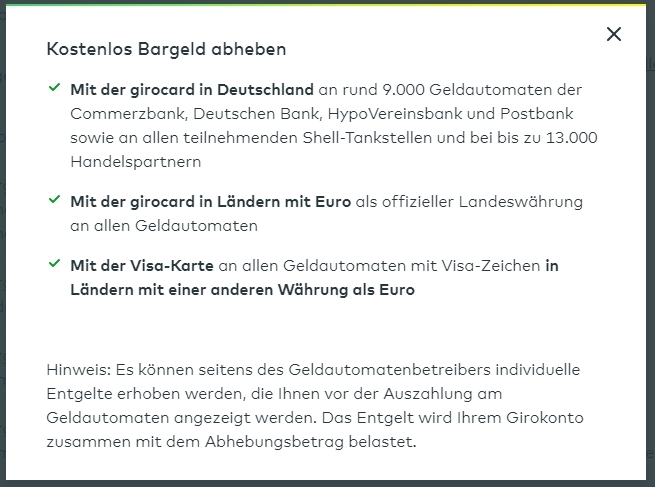Click the checkmark beside the Visa-Karte item
The width and height of the screenshot is (655, 487).
coord(53,265)
